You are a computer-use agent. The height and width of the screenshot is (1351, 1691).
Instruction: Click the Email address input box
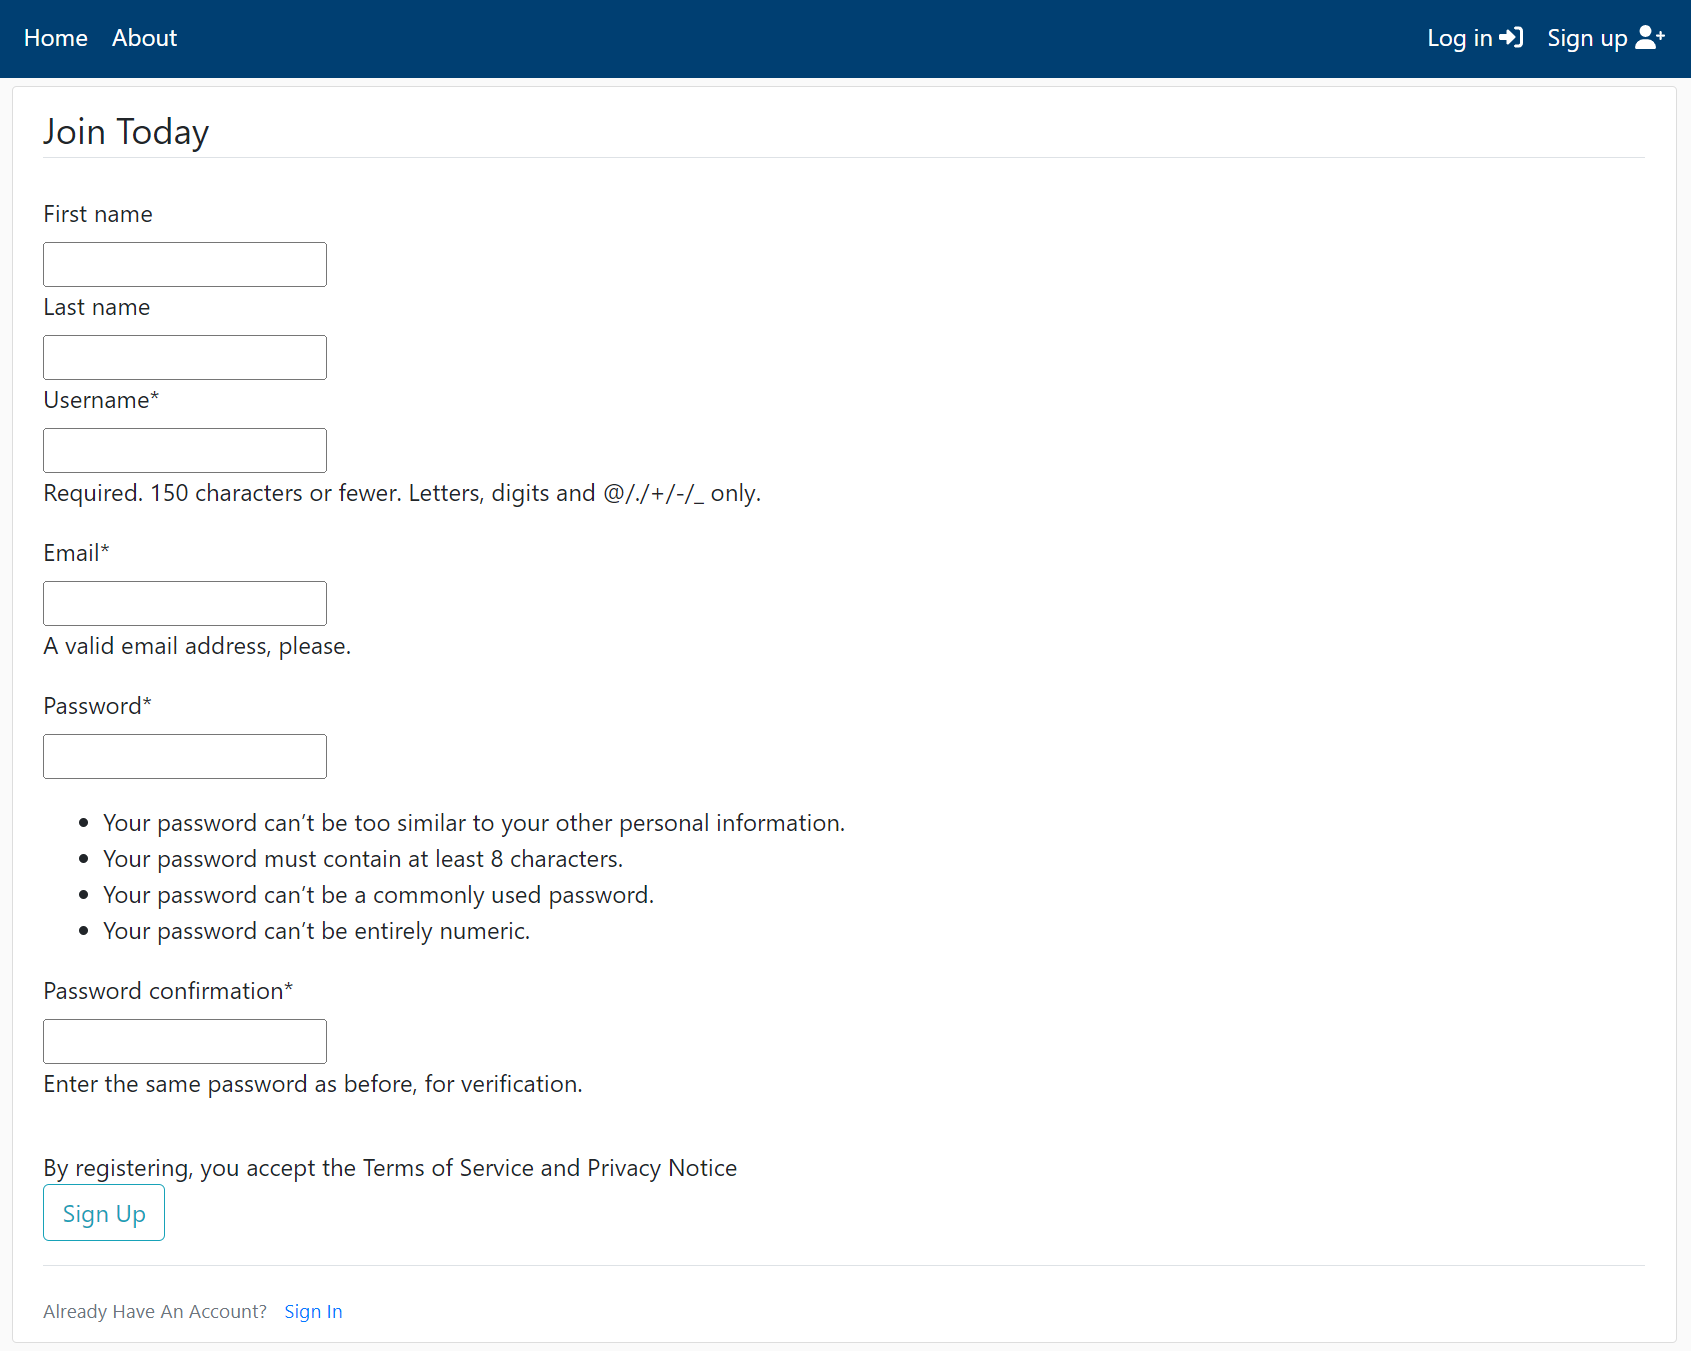tap(185, 604)
